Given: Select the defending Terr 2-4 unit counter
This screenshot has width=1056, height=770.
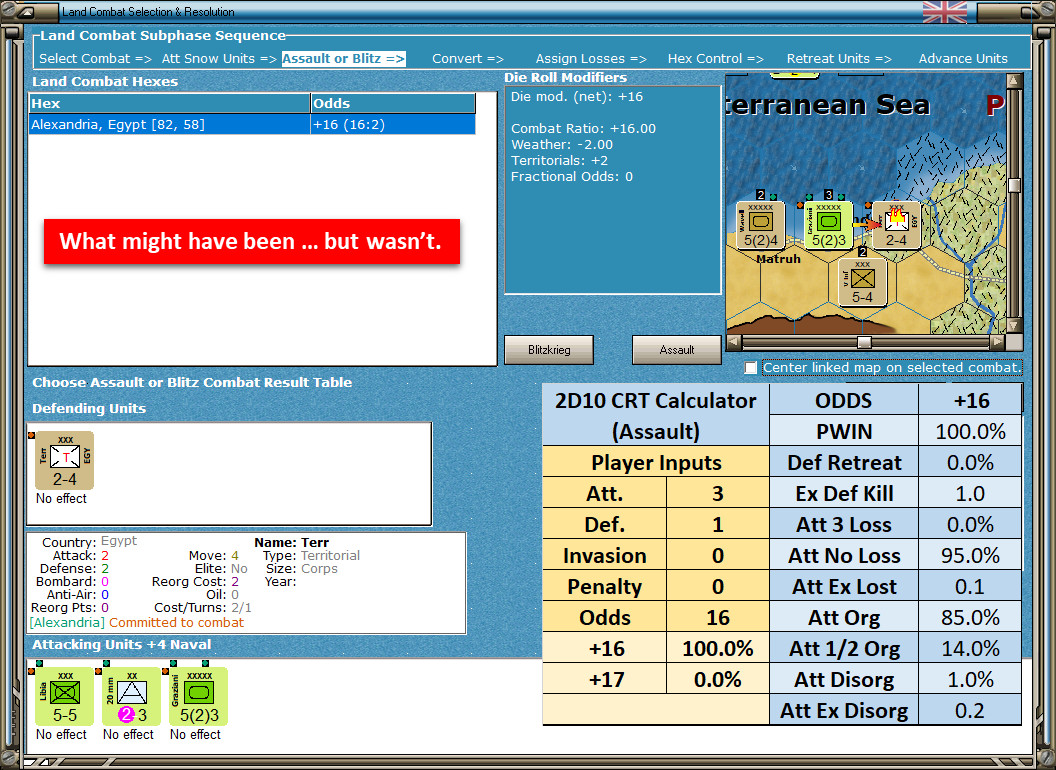Looking at the screenshot, I should [65, 461].
